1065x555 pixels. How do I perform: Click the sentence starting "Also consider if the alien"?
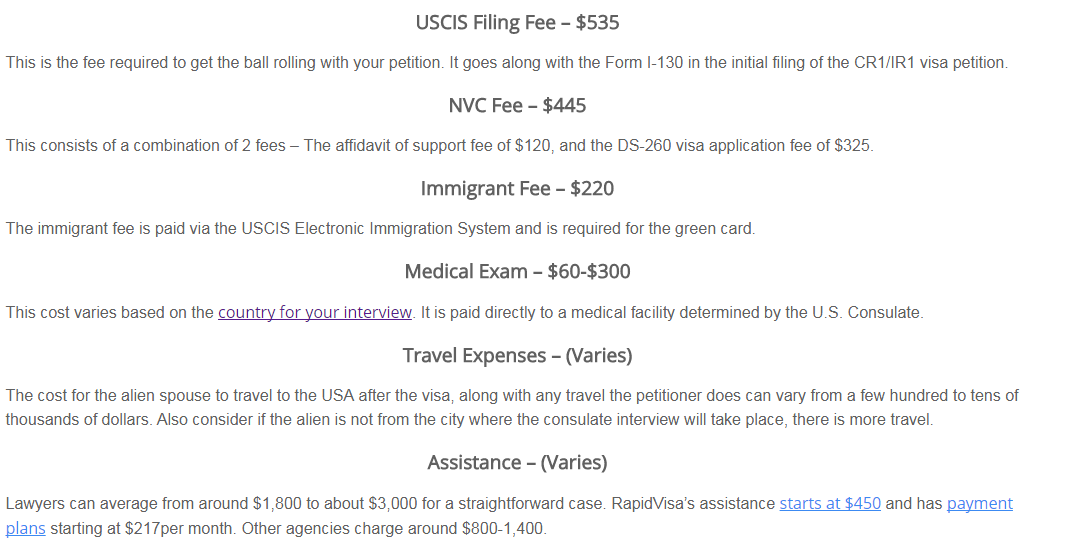pos(545,420)
